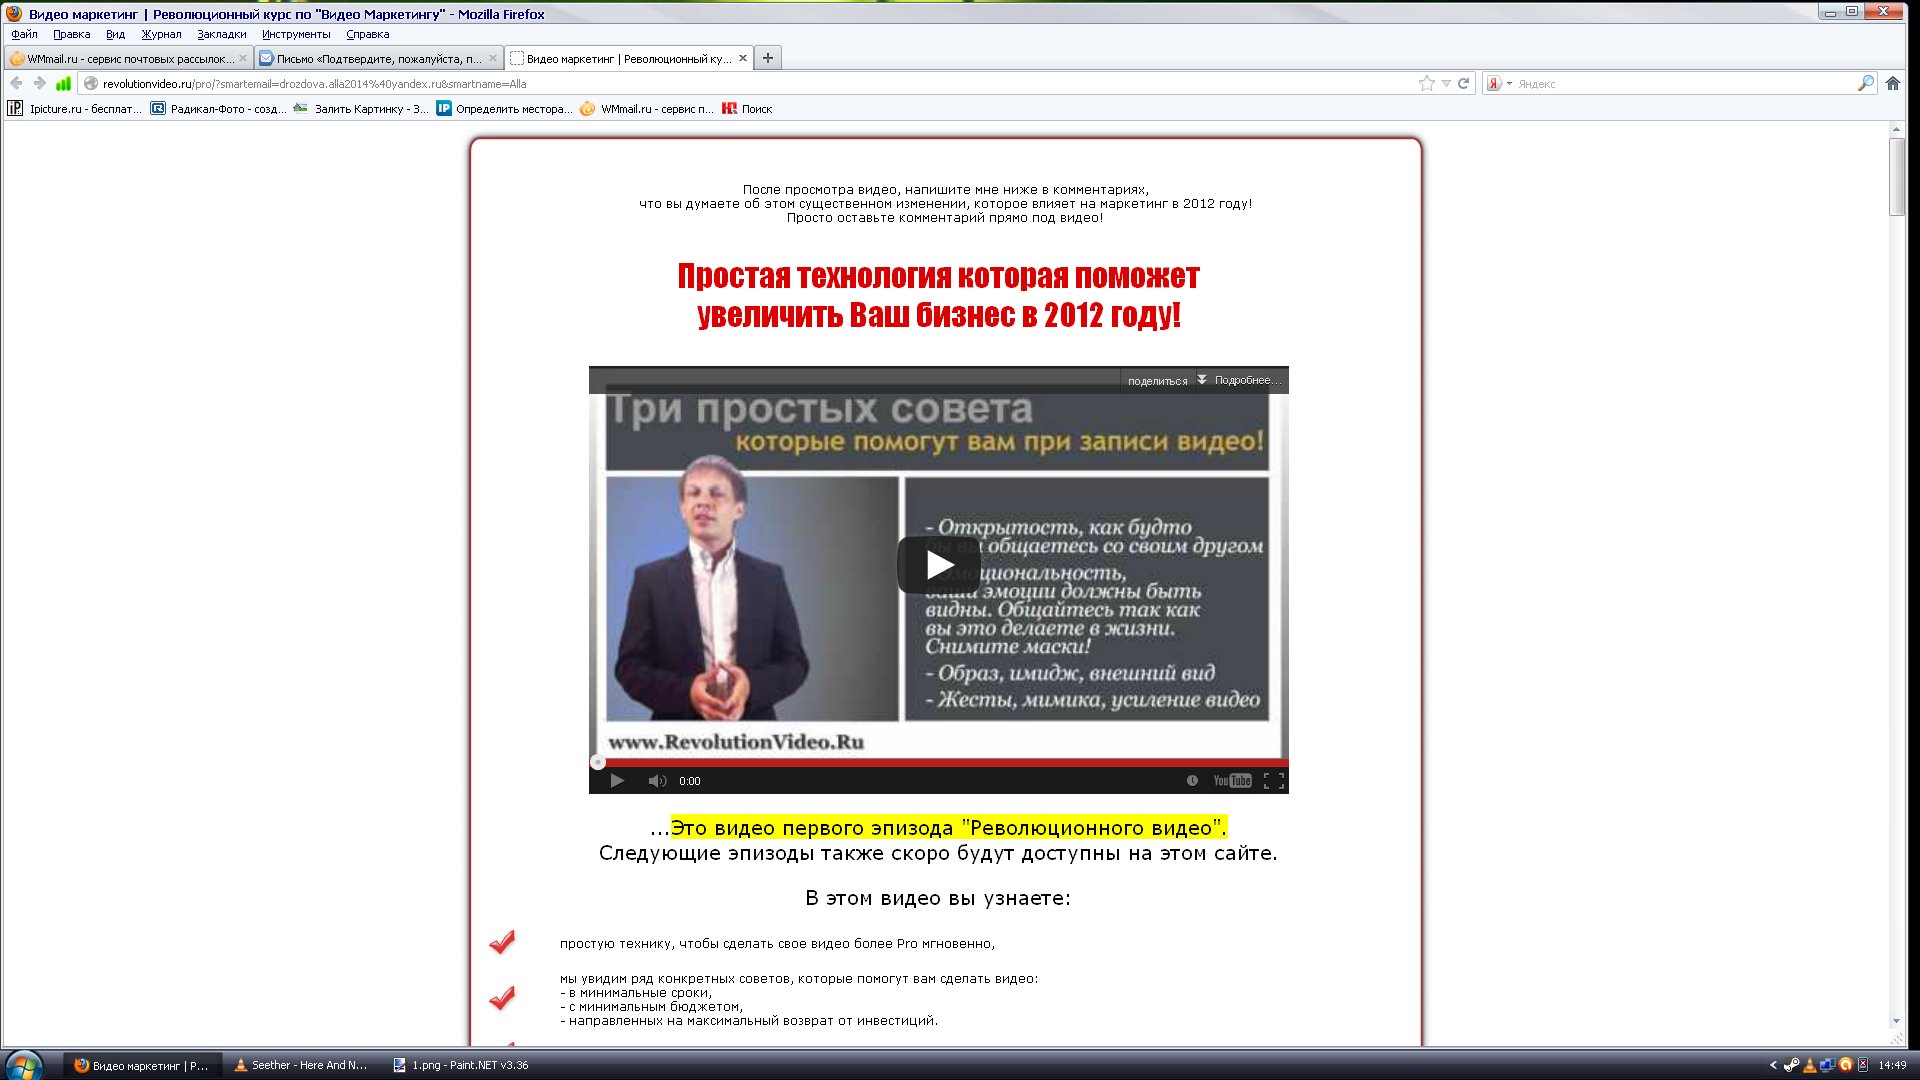
Task: Go to browser home page icon
Action: coord(1893,84)
